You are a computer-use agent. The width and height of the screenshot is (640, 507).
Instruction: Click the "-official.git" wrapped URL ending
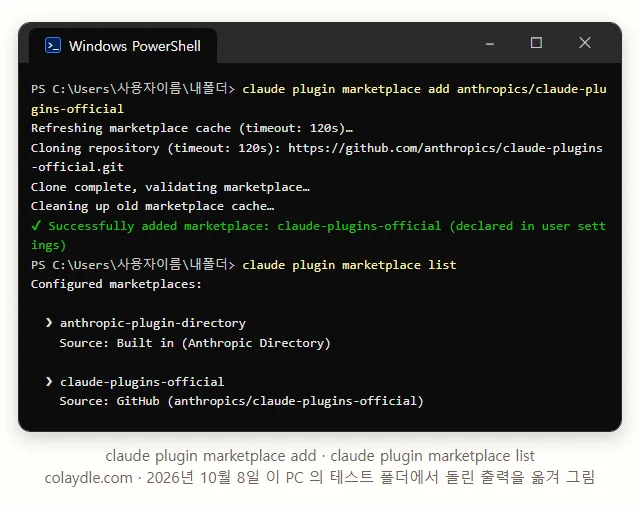coord(77,167)
